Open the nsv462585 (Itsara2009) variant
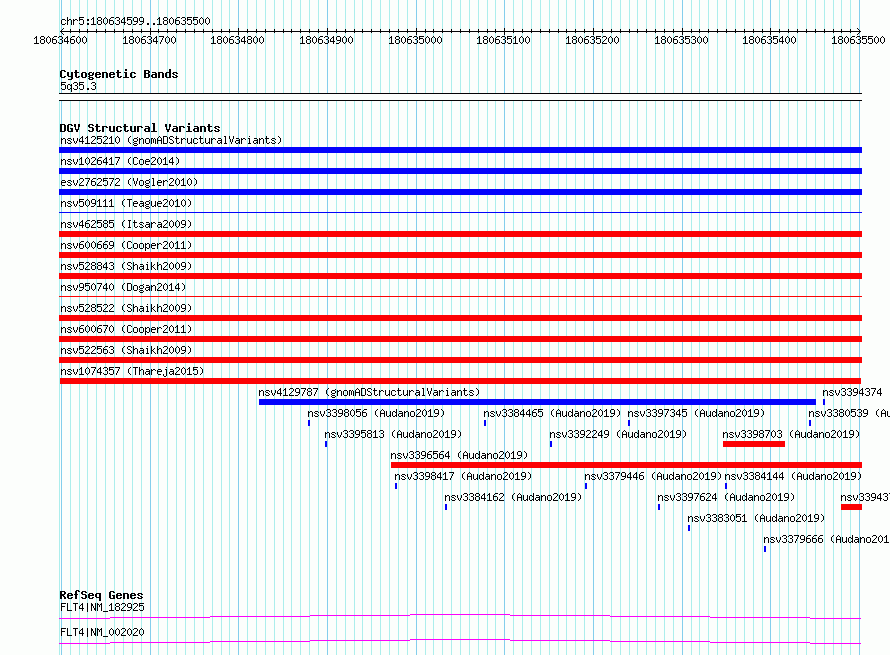 point(126,224)
